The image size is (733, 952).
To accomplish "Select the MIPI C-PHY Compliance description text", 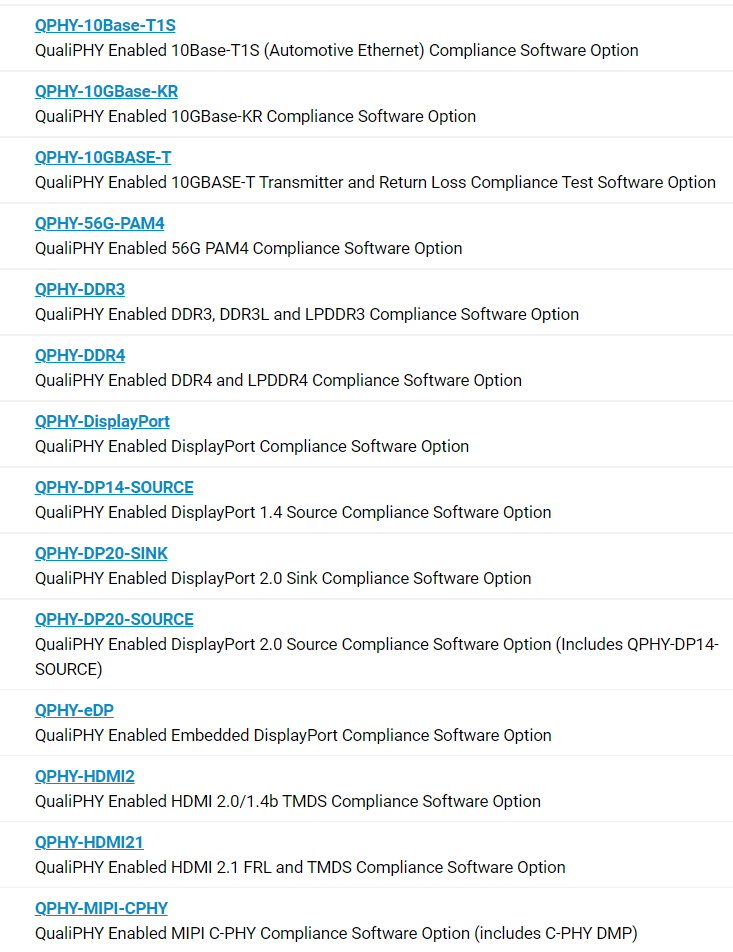I will tap(336, 933).
